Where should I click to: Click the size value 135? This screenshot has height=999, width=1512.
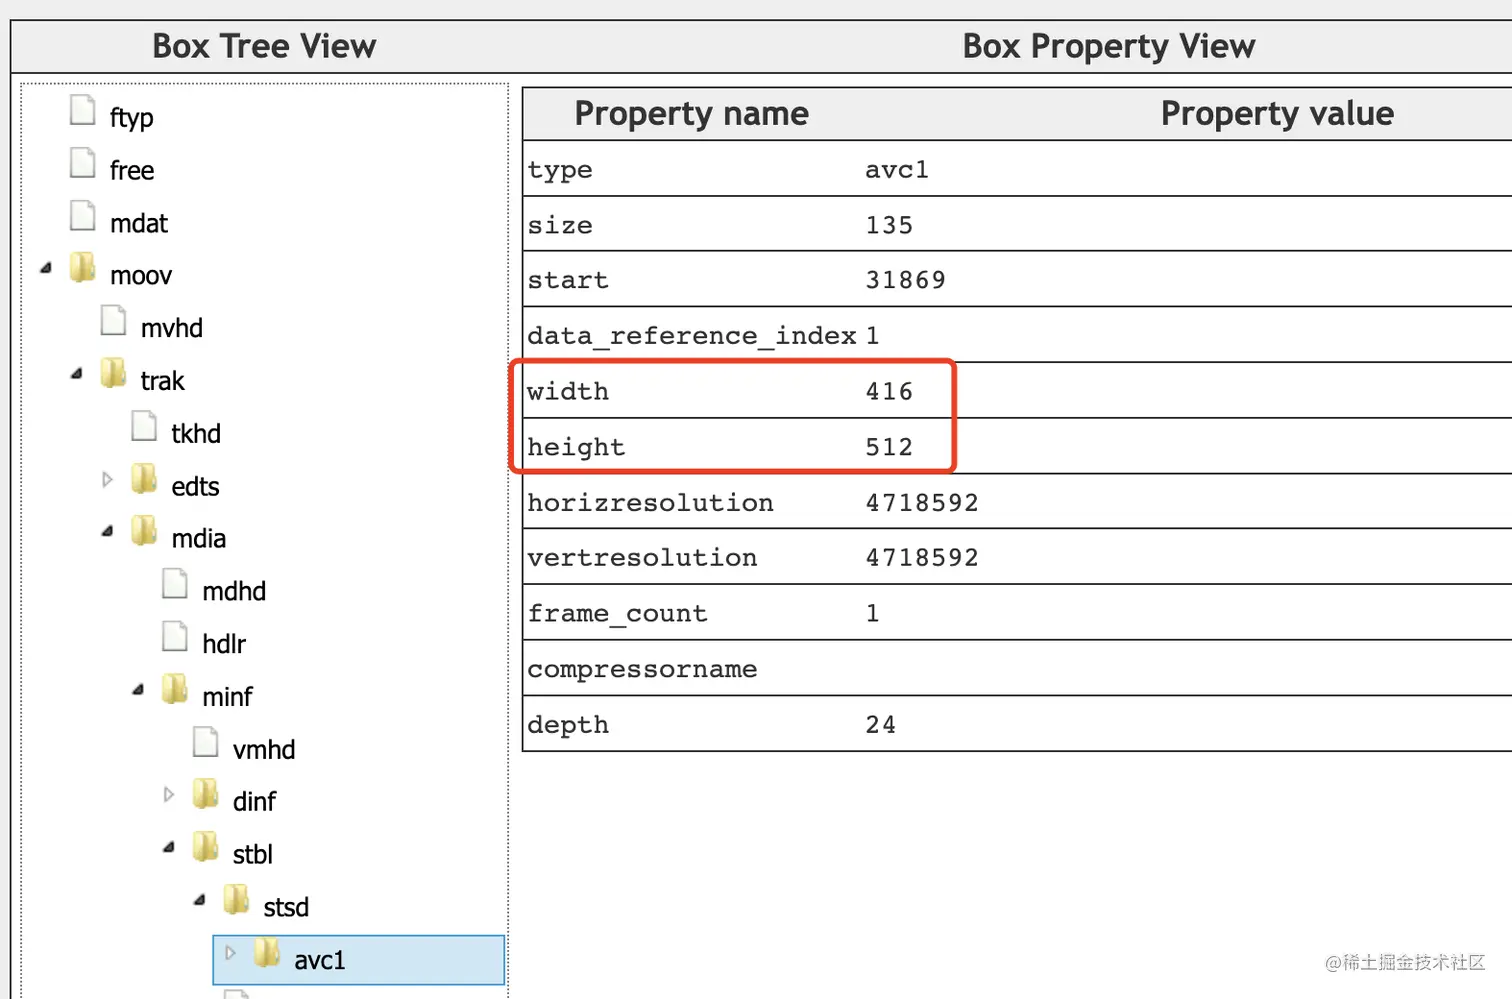click(x=889, y=225)
